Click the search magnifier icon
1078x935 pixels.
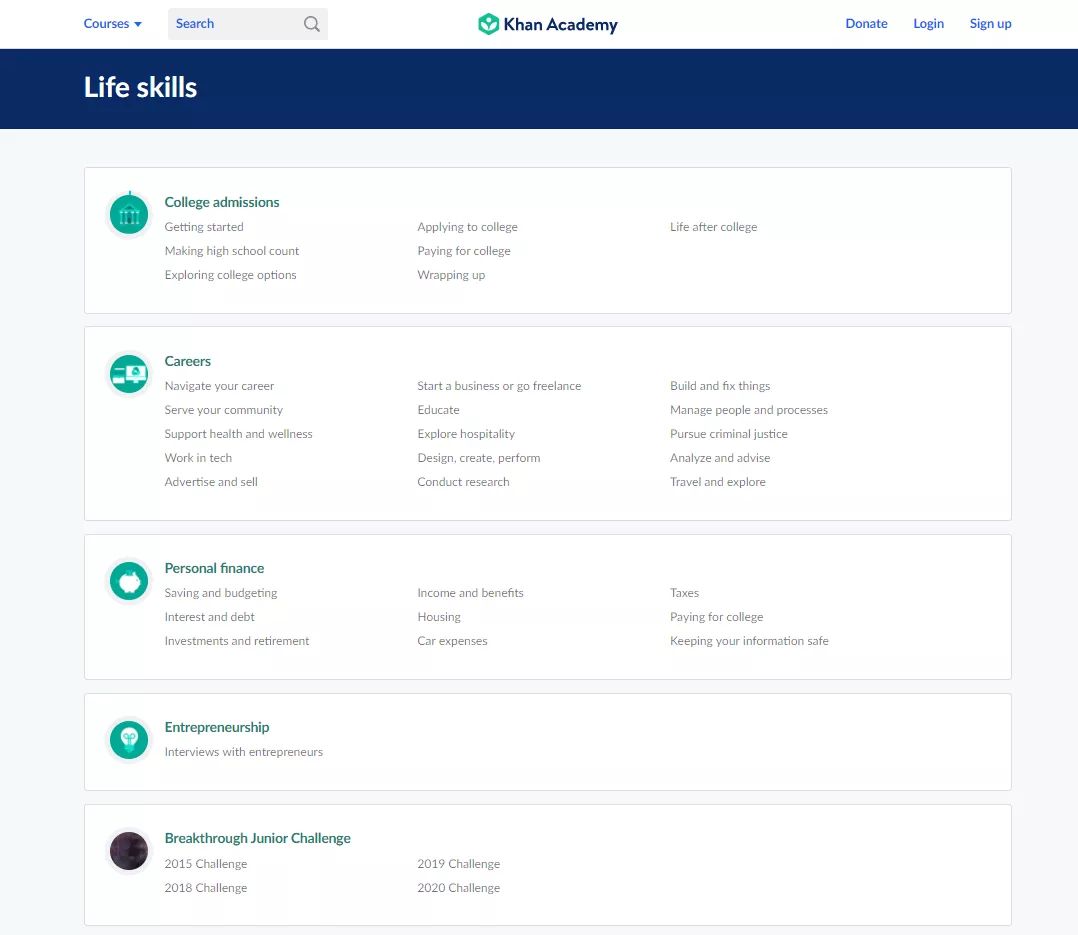click(311, 24)
